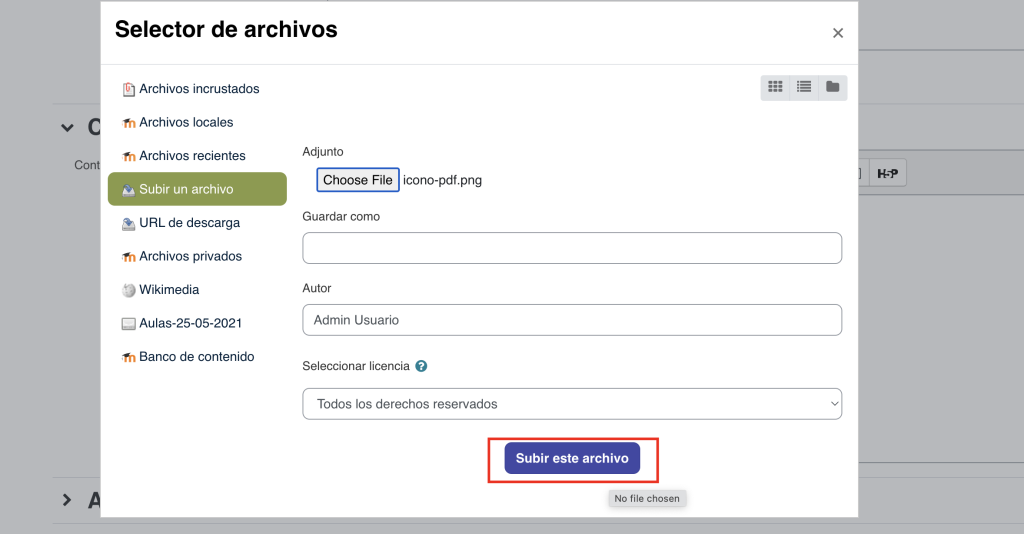The height and width of the screenshot is (534, 1024).
Task: Click the Archivos incrustados file icon
Action: 128,89
